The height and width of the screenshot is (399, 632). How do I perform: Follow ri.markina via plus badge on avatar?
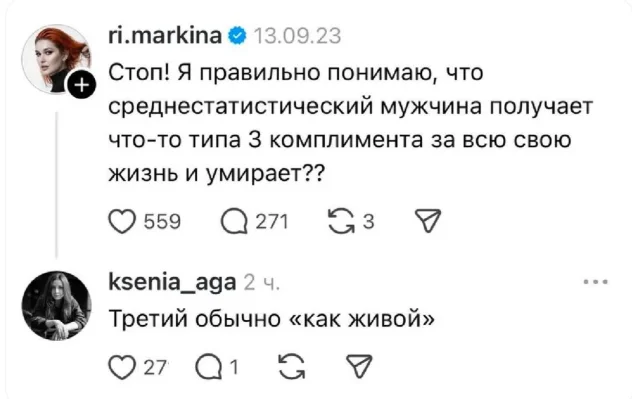click(82, 85)
